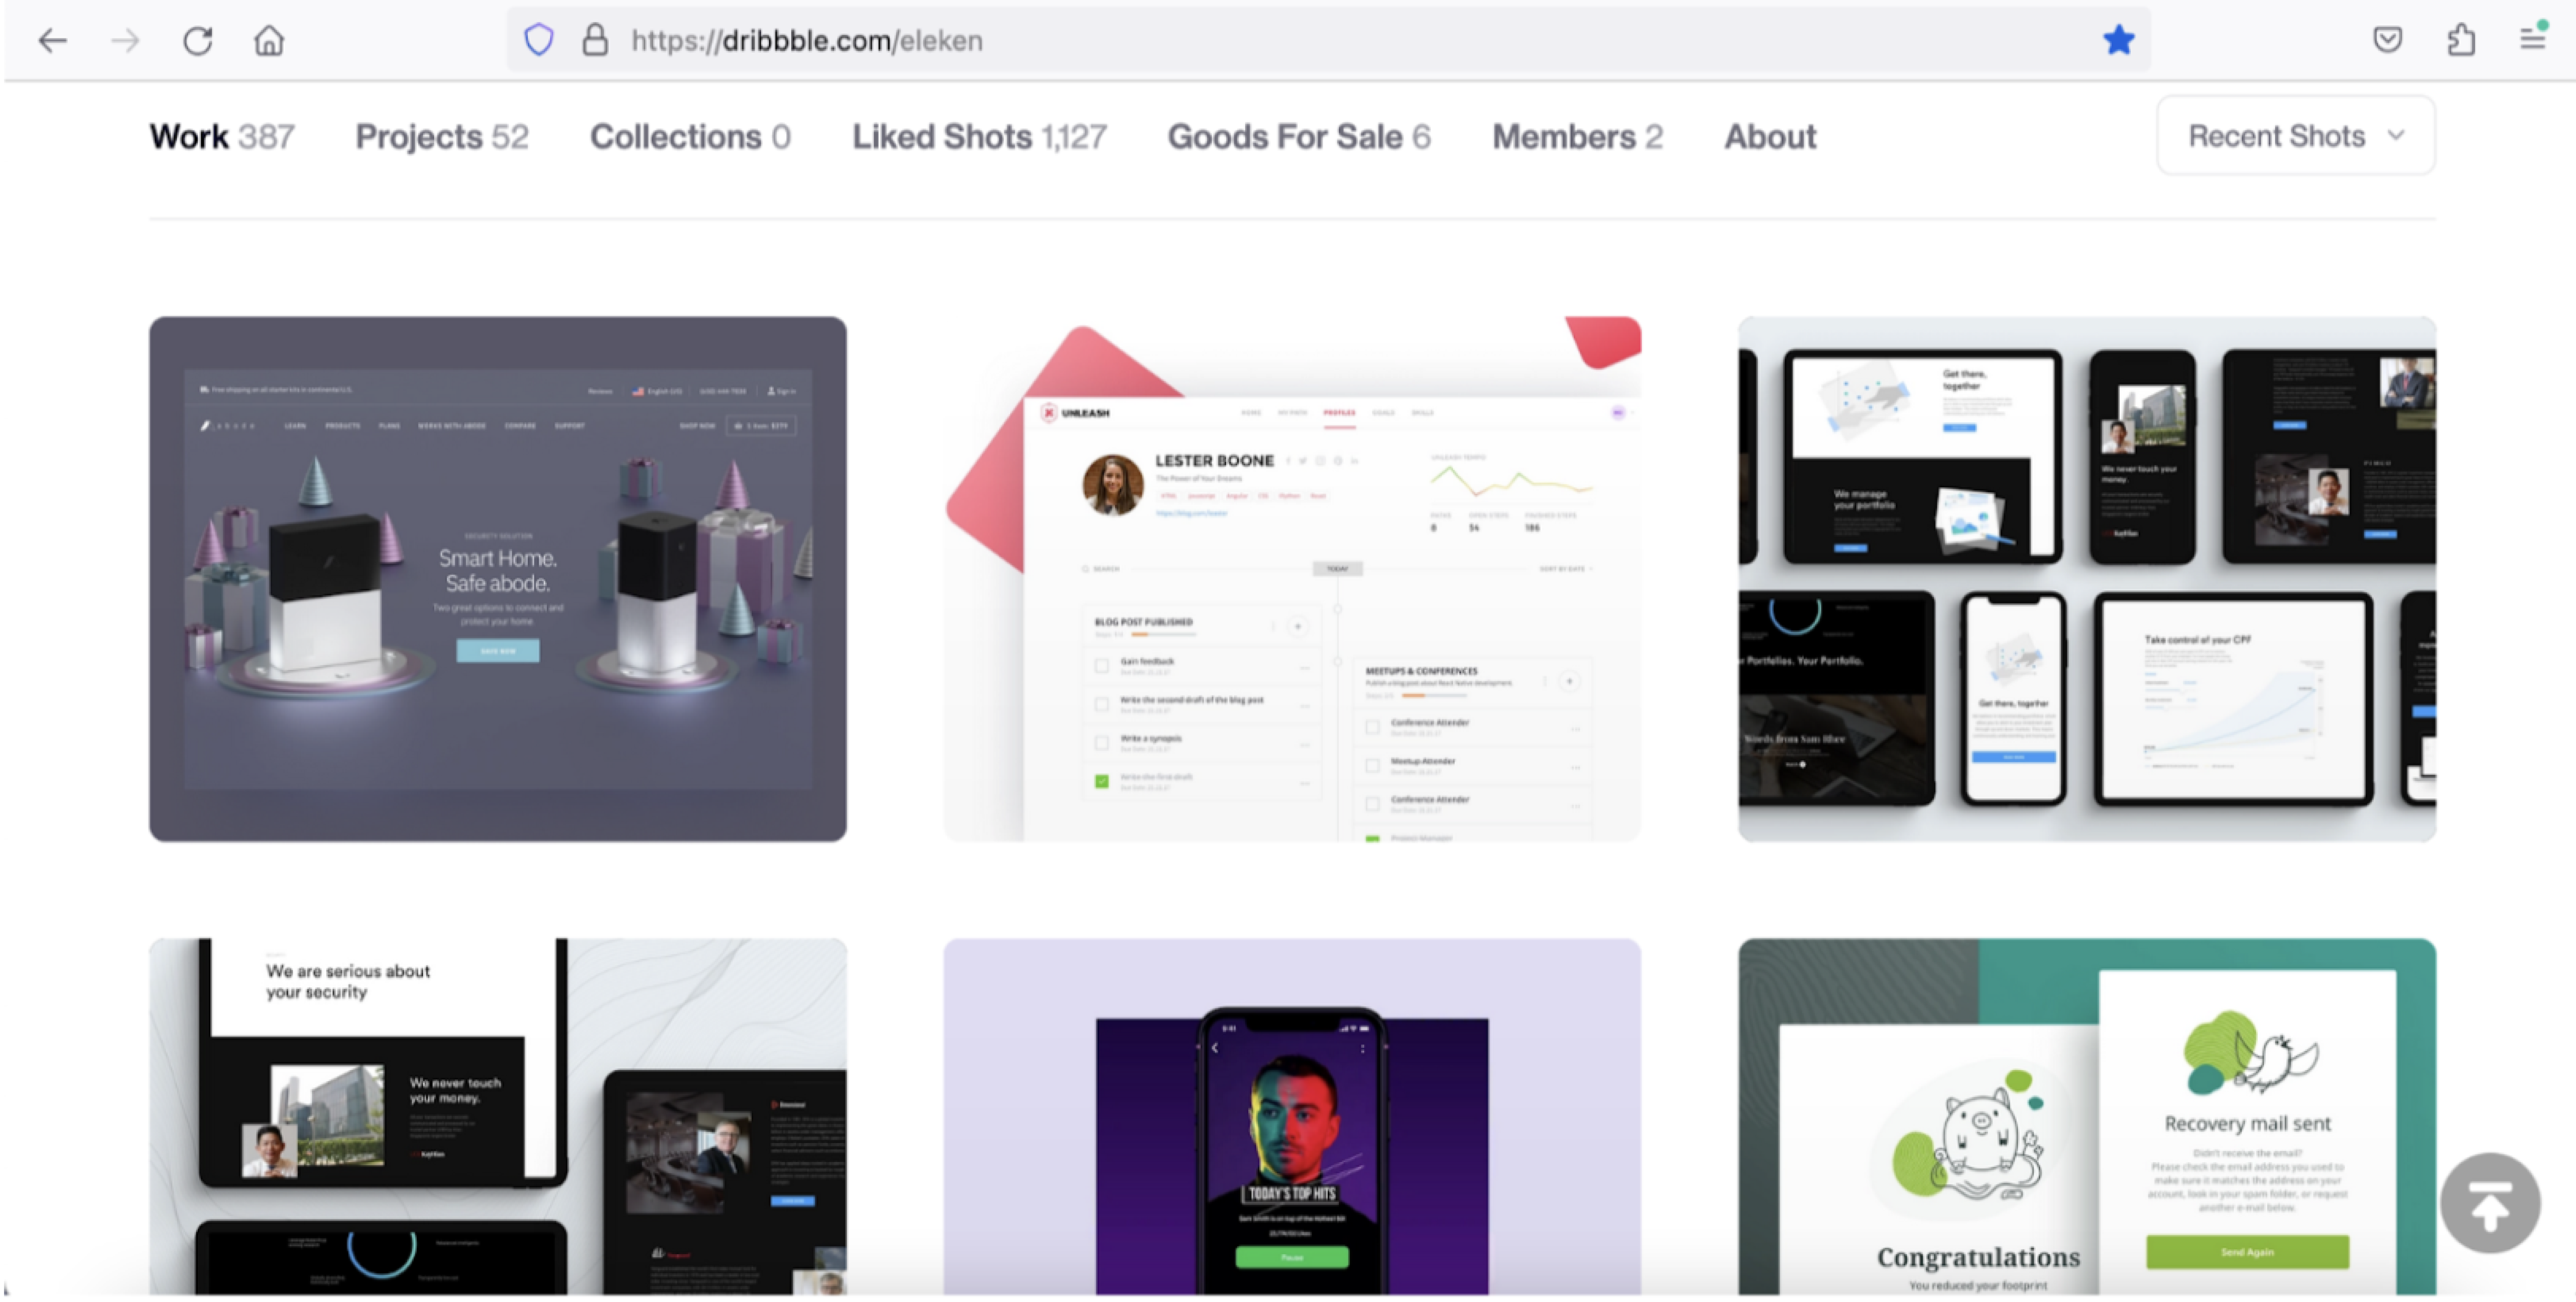The width and height of the screenshot is (2576, 1302).
Task: Click the tracking protection shield icon
Action: click(x=538, y=40)
